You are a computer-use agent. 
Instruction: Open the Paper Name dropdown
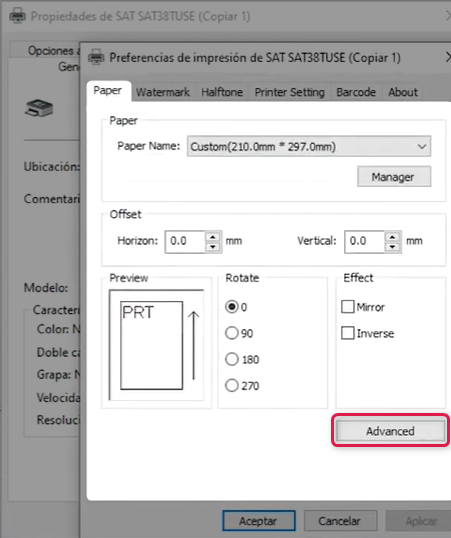[x=309, y=147]
